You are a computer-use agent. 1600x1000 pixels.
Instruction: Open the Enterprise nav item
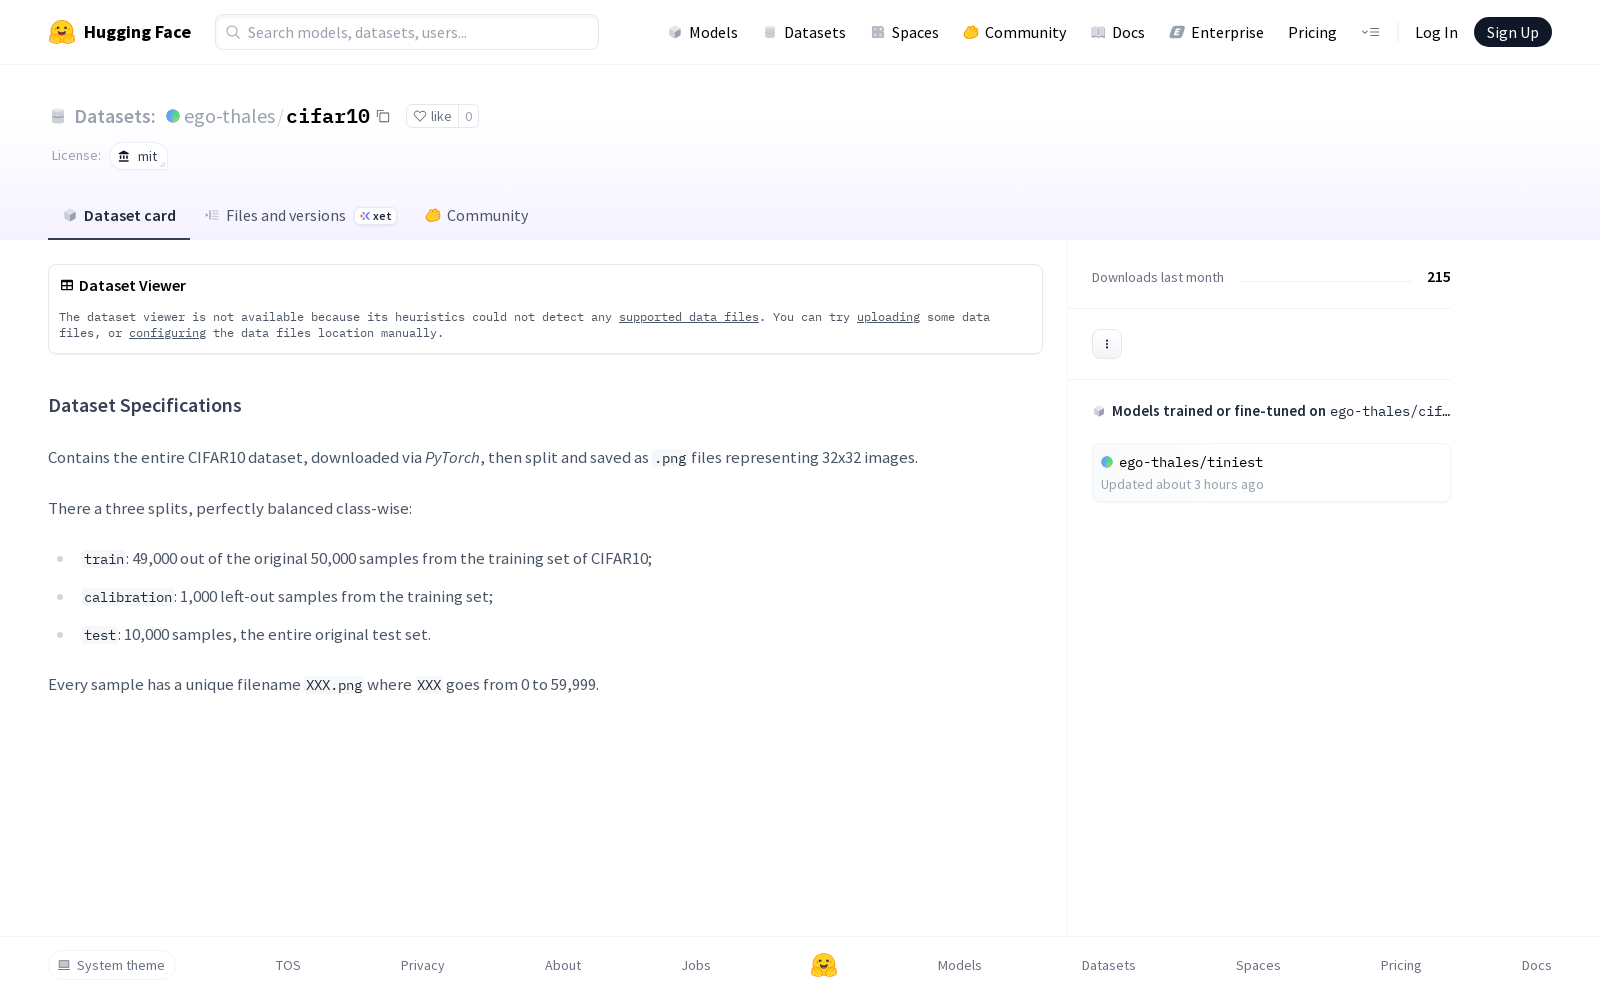1216,32
